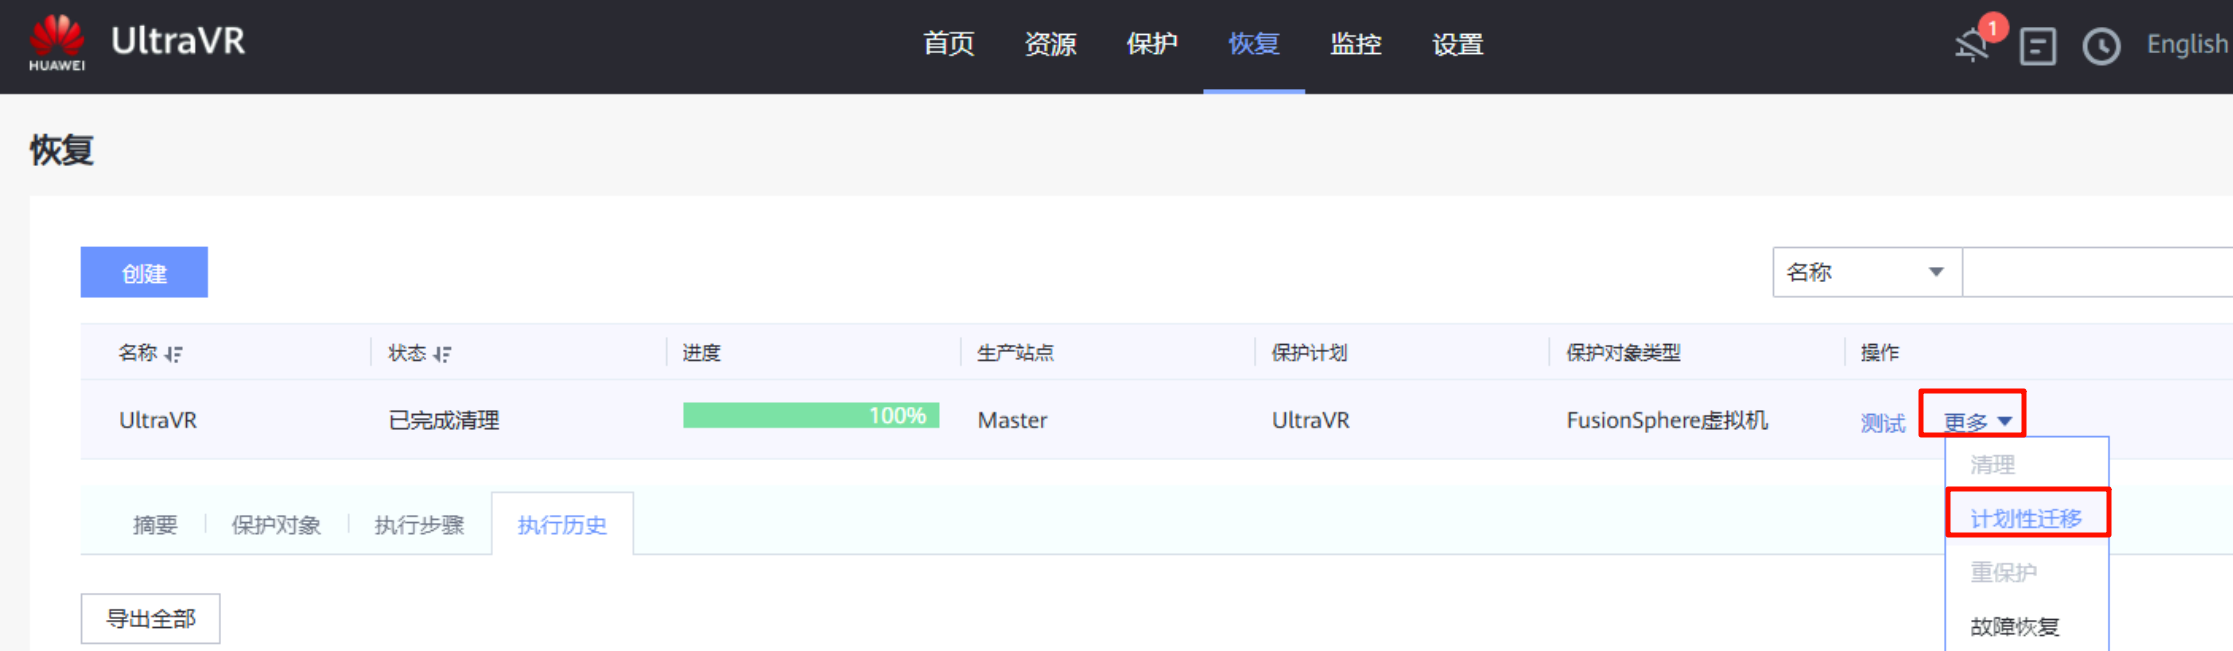The image size is (2233, 651).
Task: Open the task list icon in header
Action: pos(2037,46)
